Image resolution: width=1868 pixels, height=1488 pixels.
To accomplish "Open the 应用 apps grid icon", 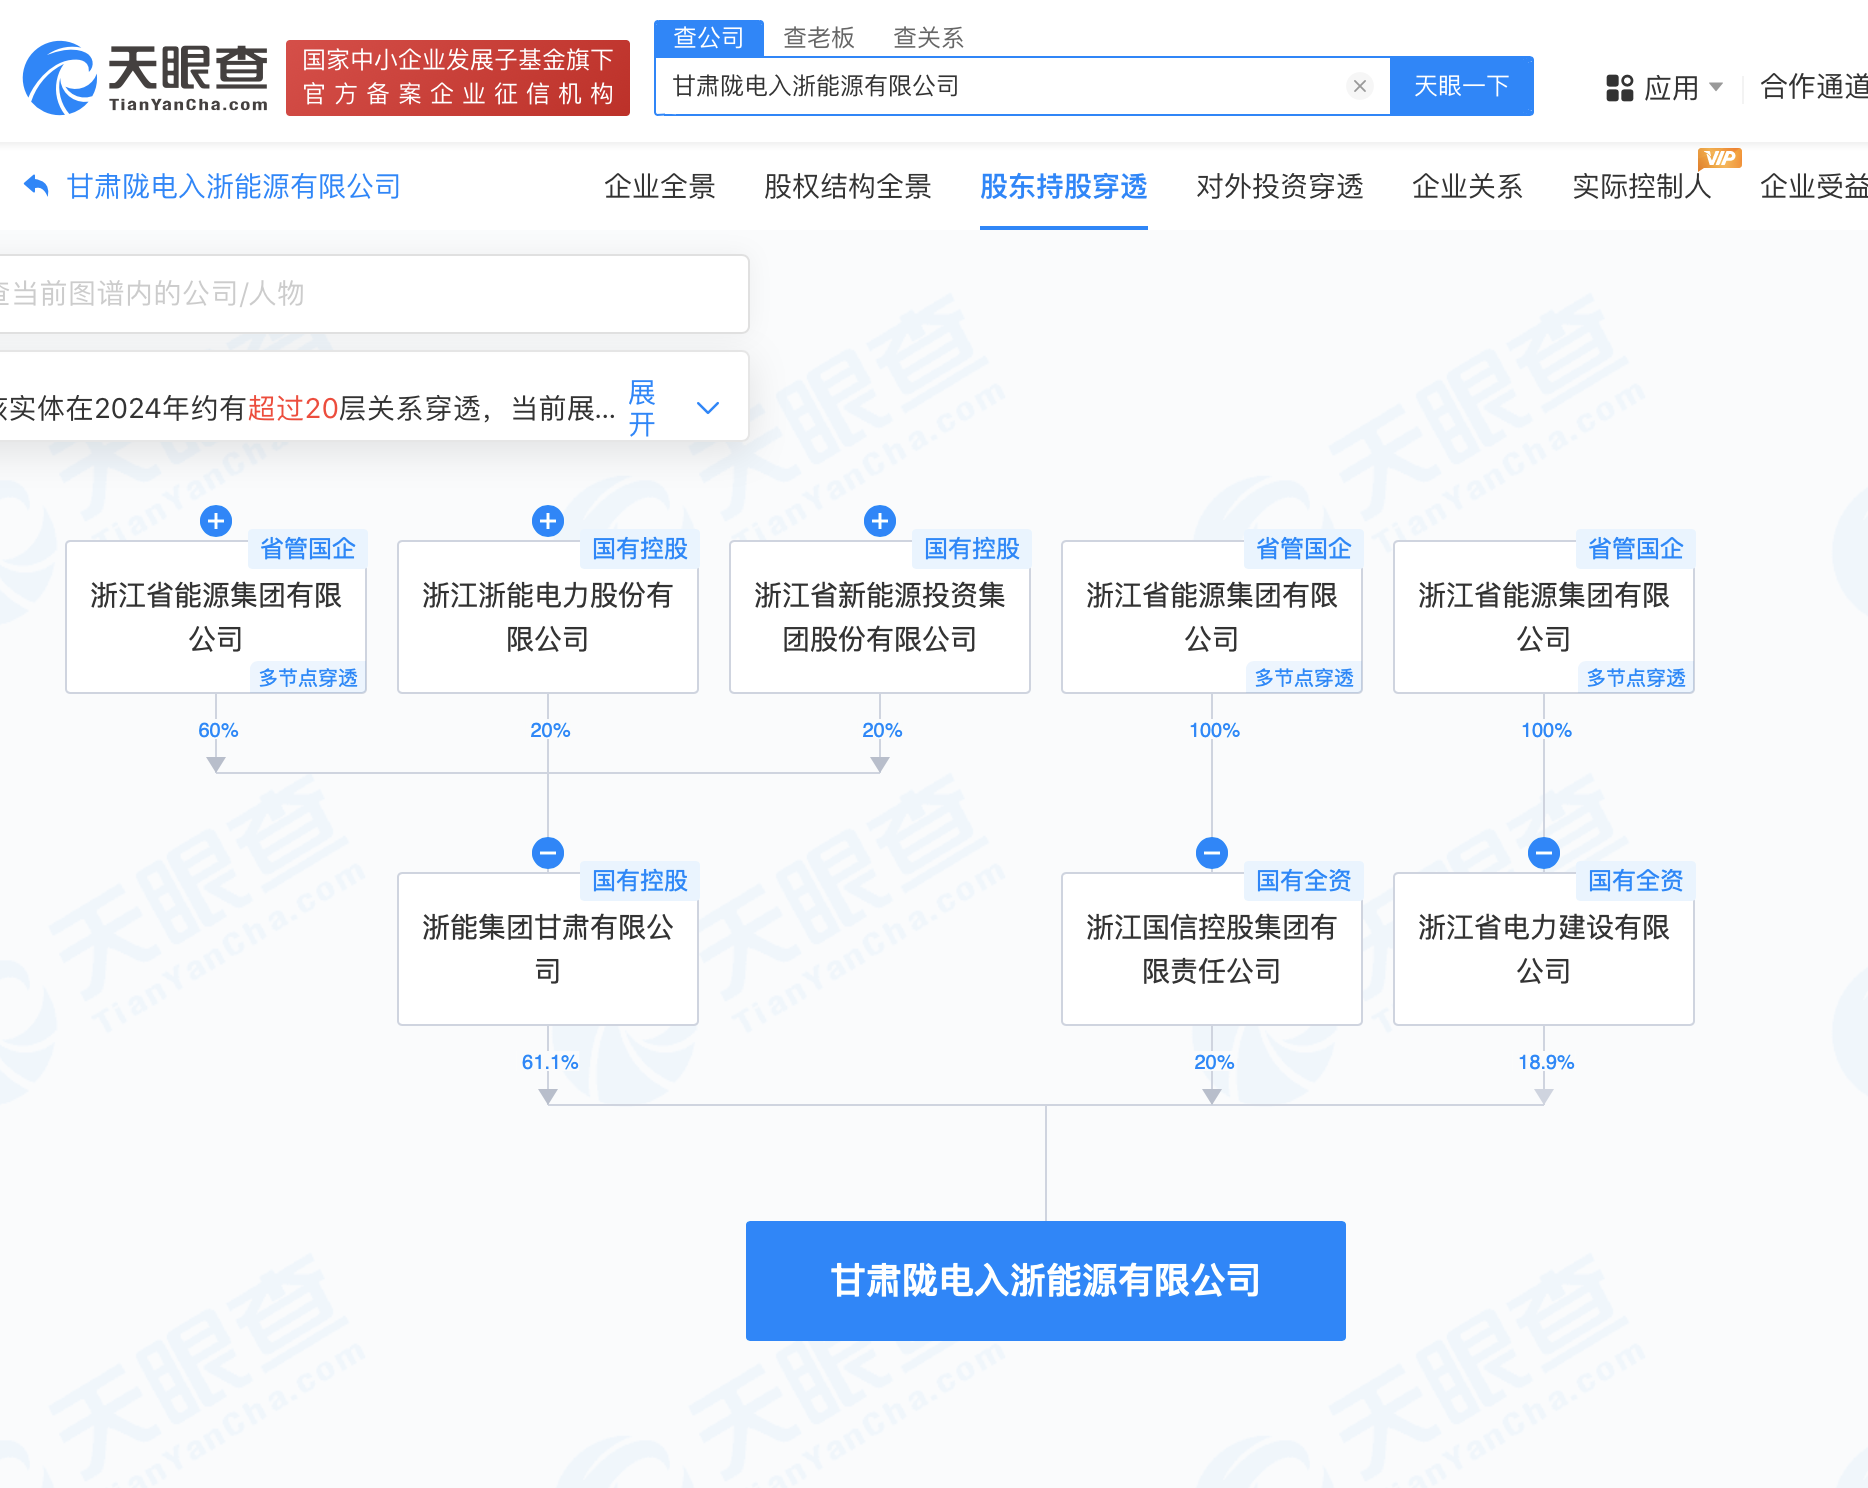I will click(x=1618, y=87).
